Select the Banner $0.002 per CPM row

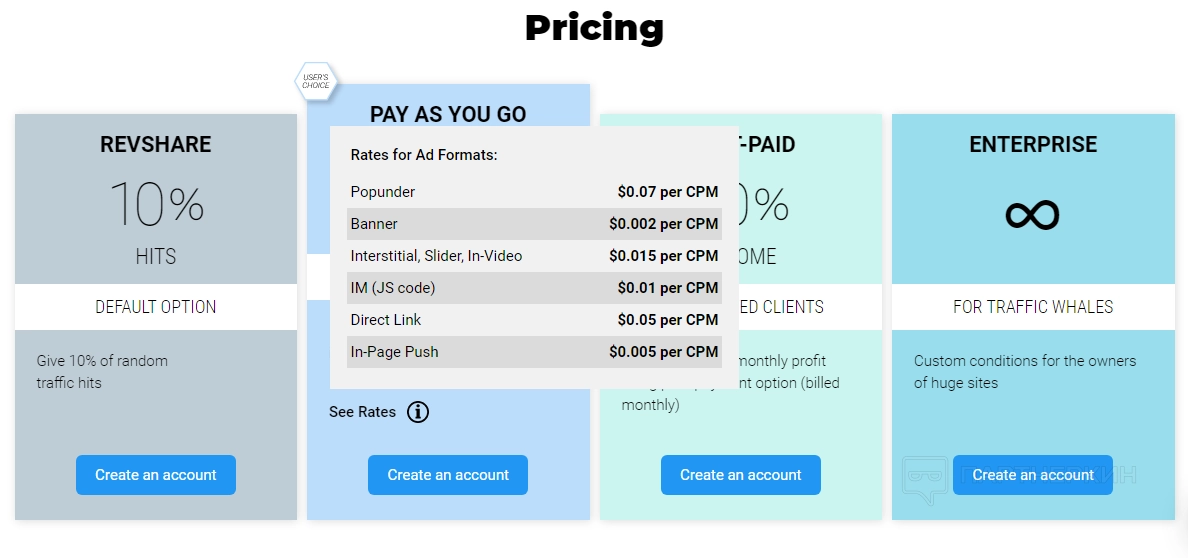pyautogui.click(x=534, y=224)
